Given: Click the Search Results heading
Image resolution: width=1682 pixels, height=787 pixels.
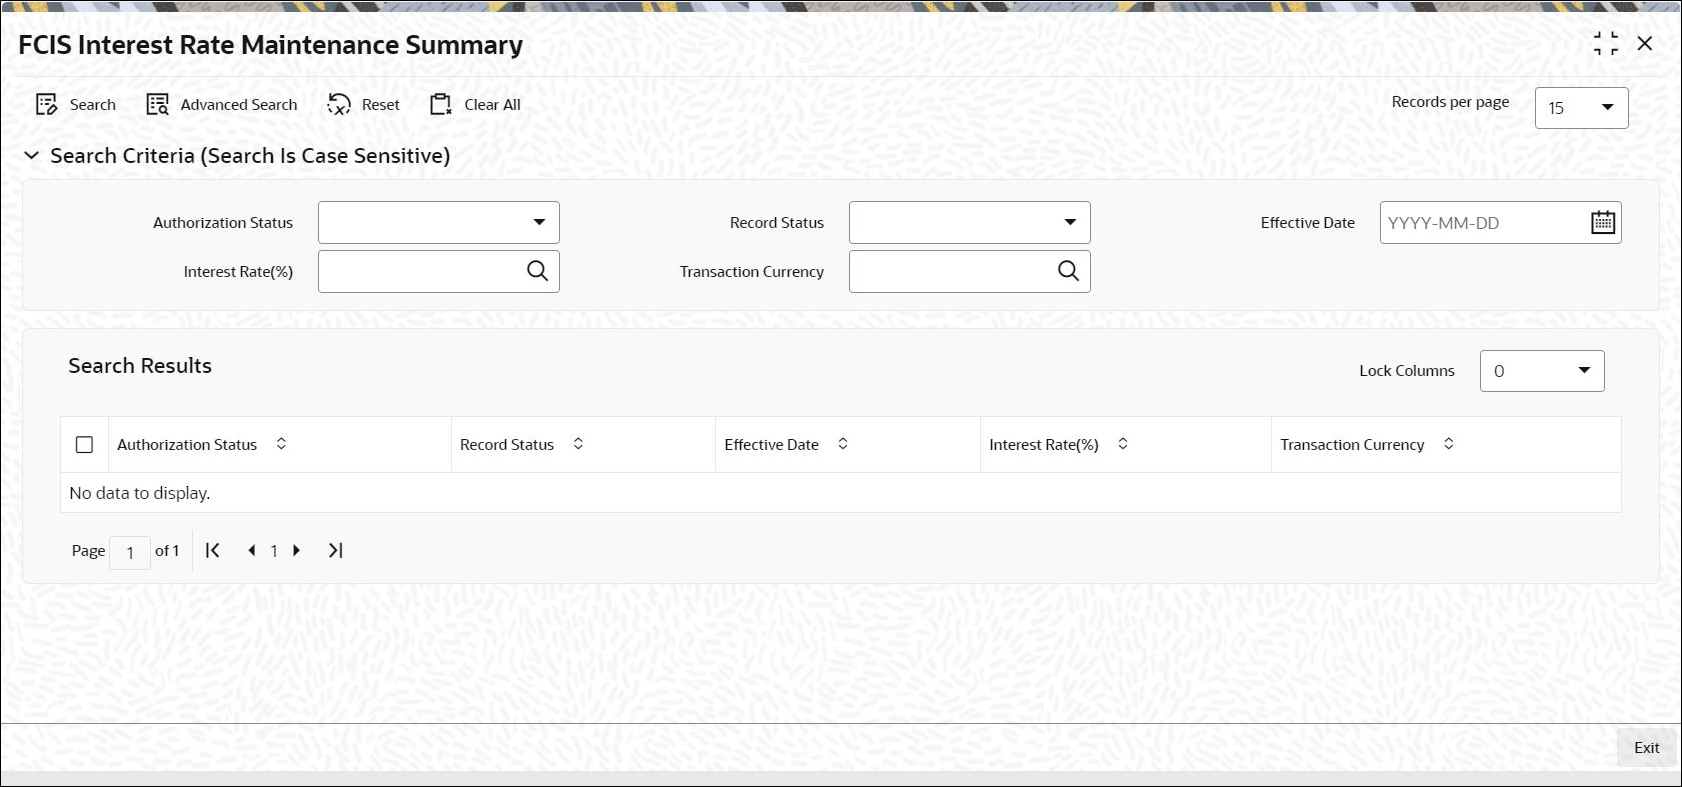Looking at the screenshot, I should point(140,366).
